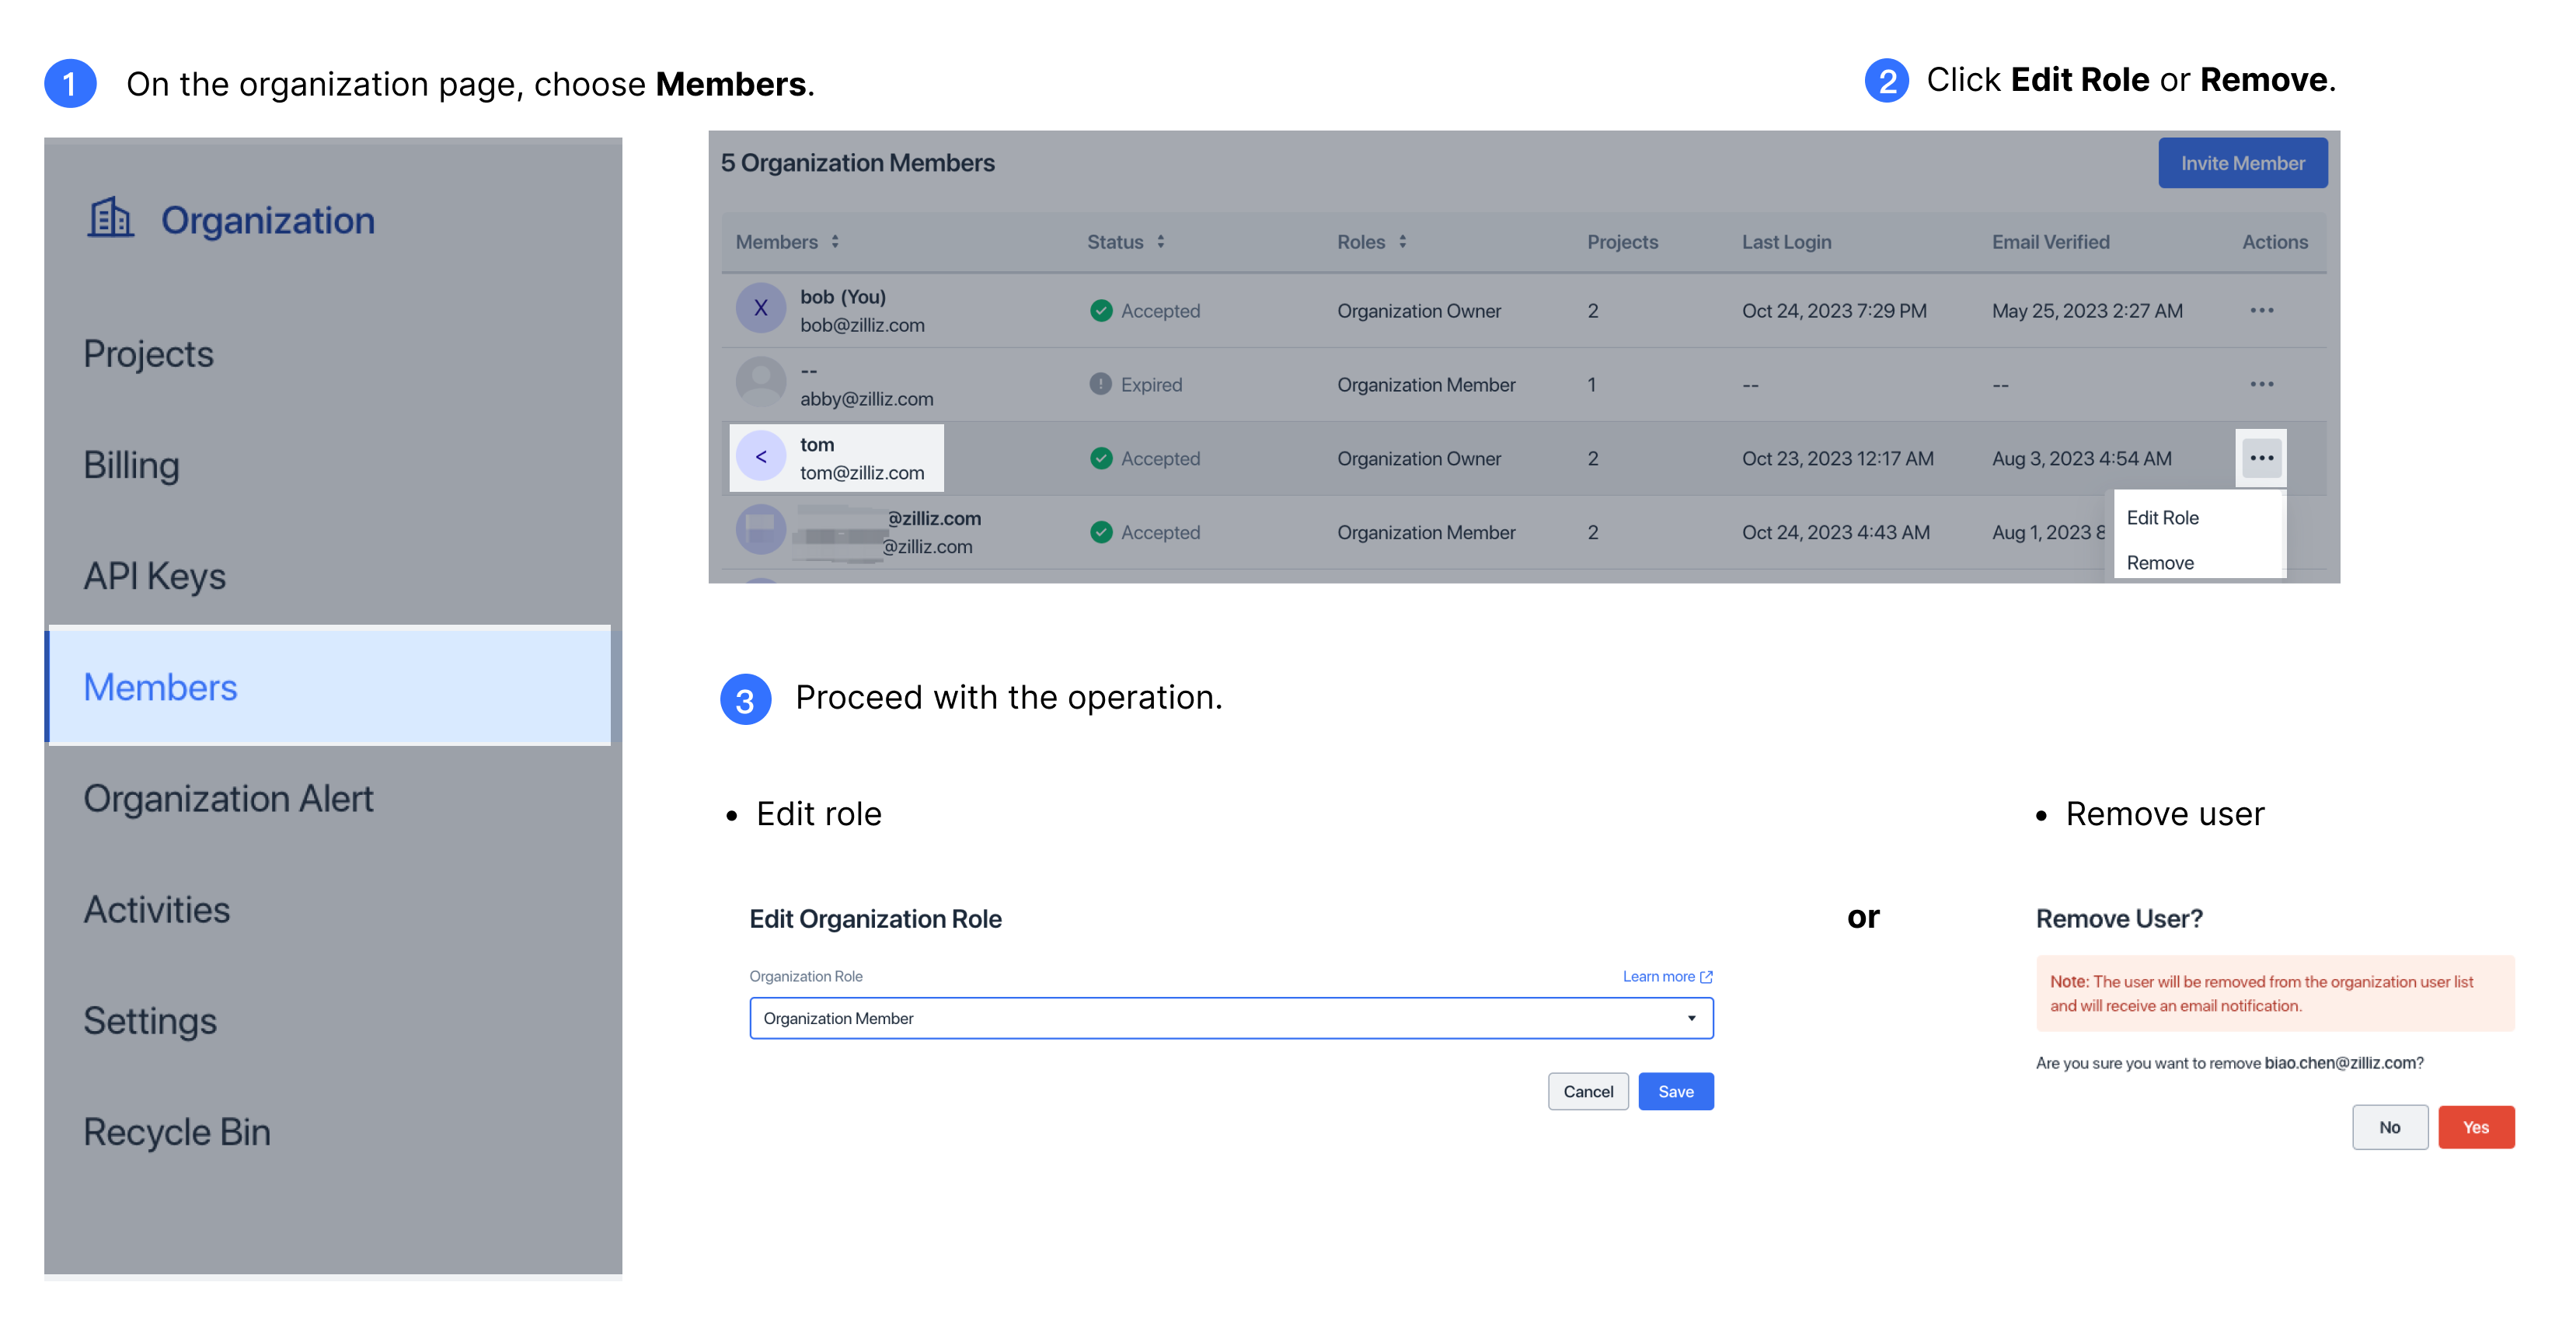The image size is (2576, 1331).
Task: Click the Settings sidebar item
Action: (x=151, y=1020)
